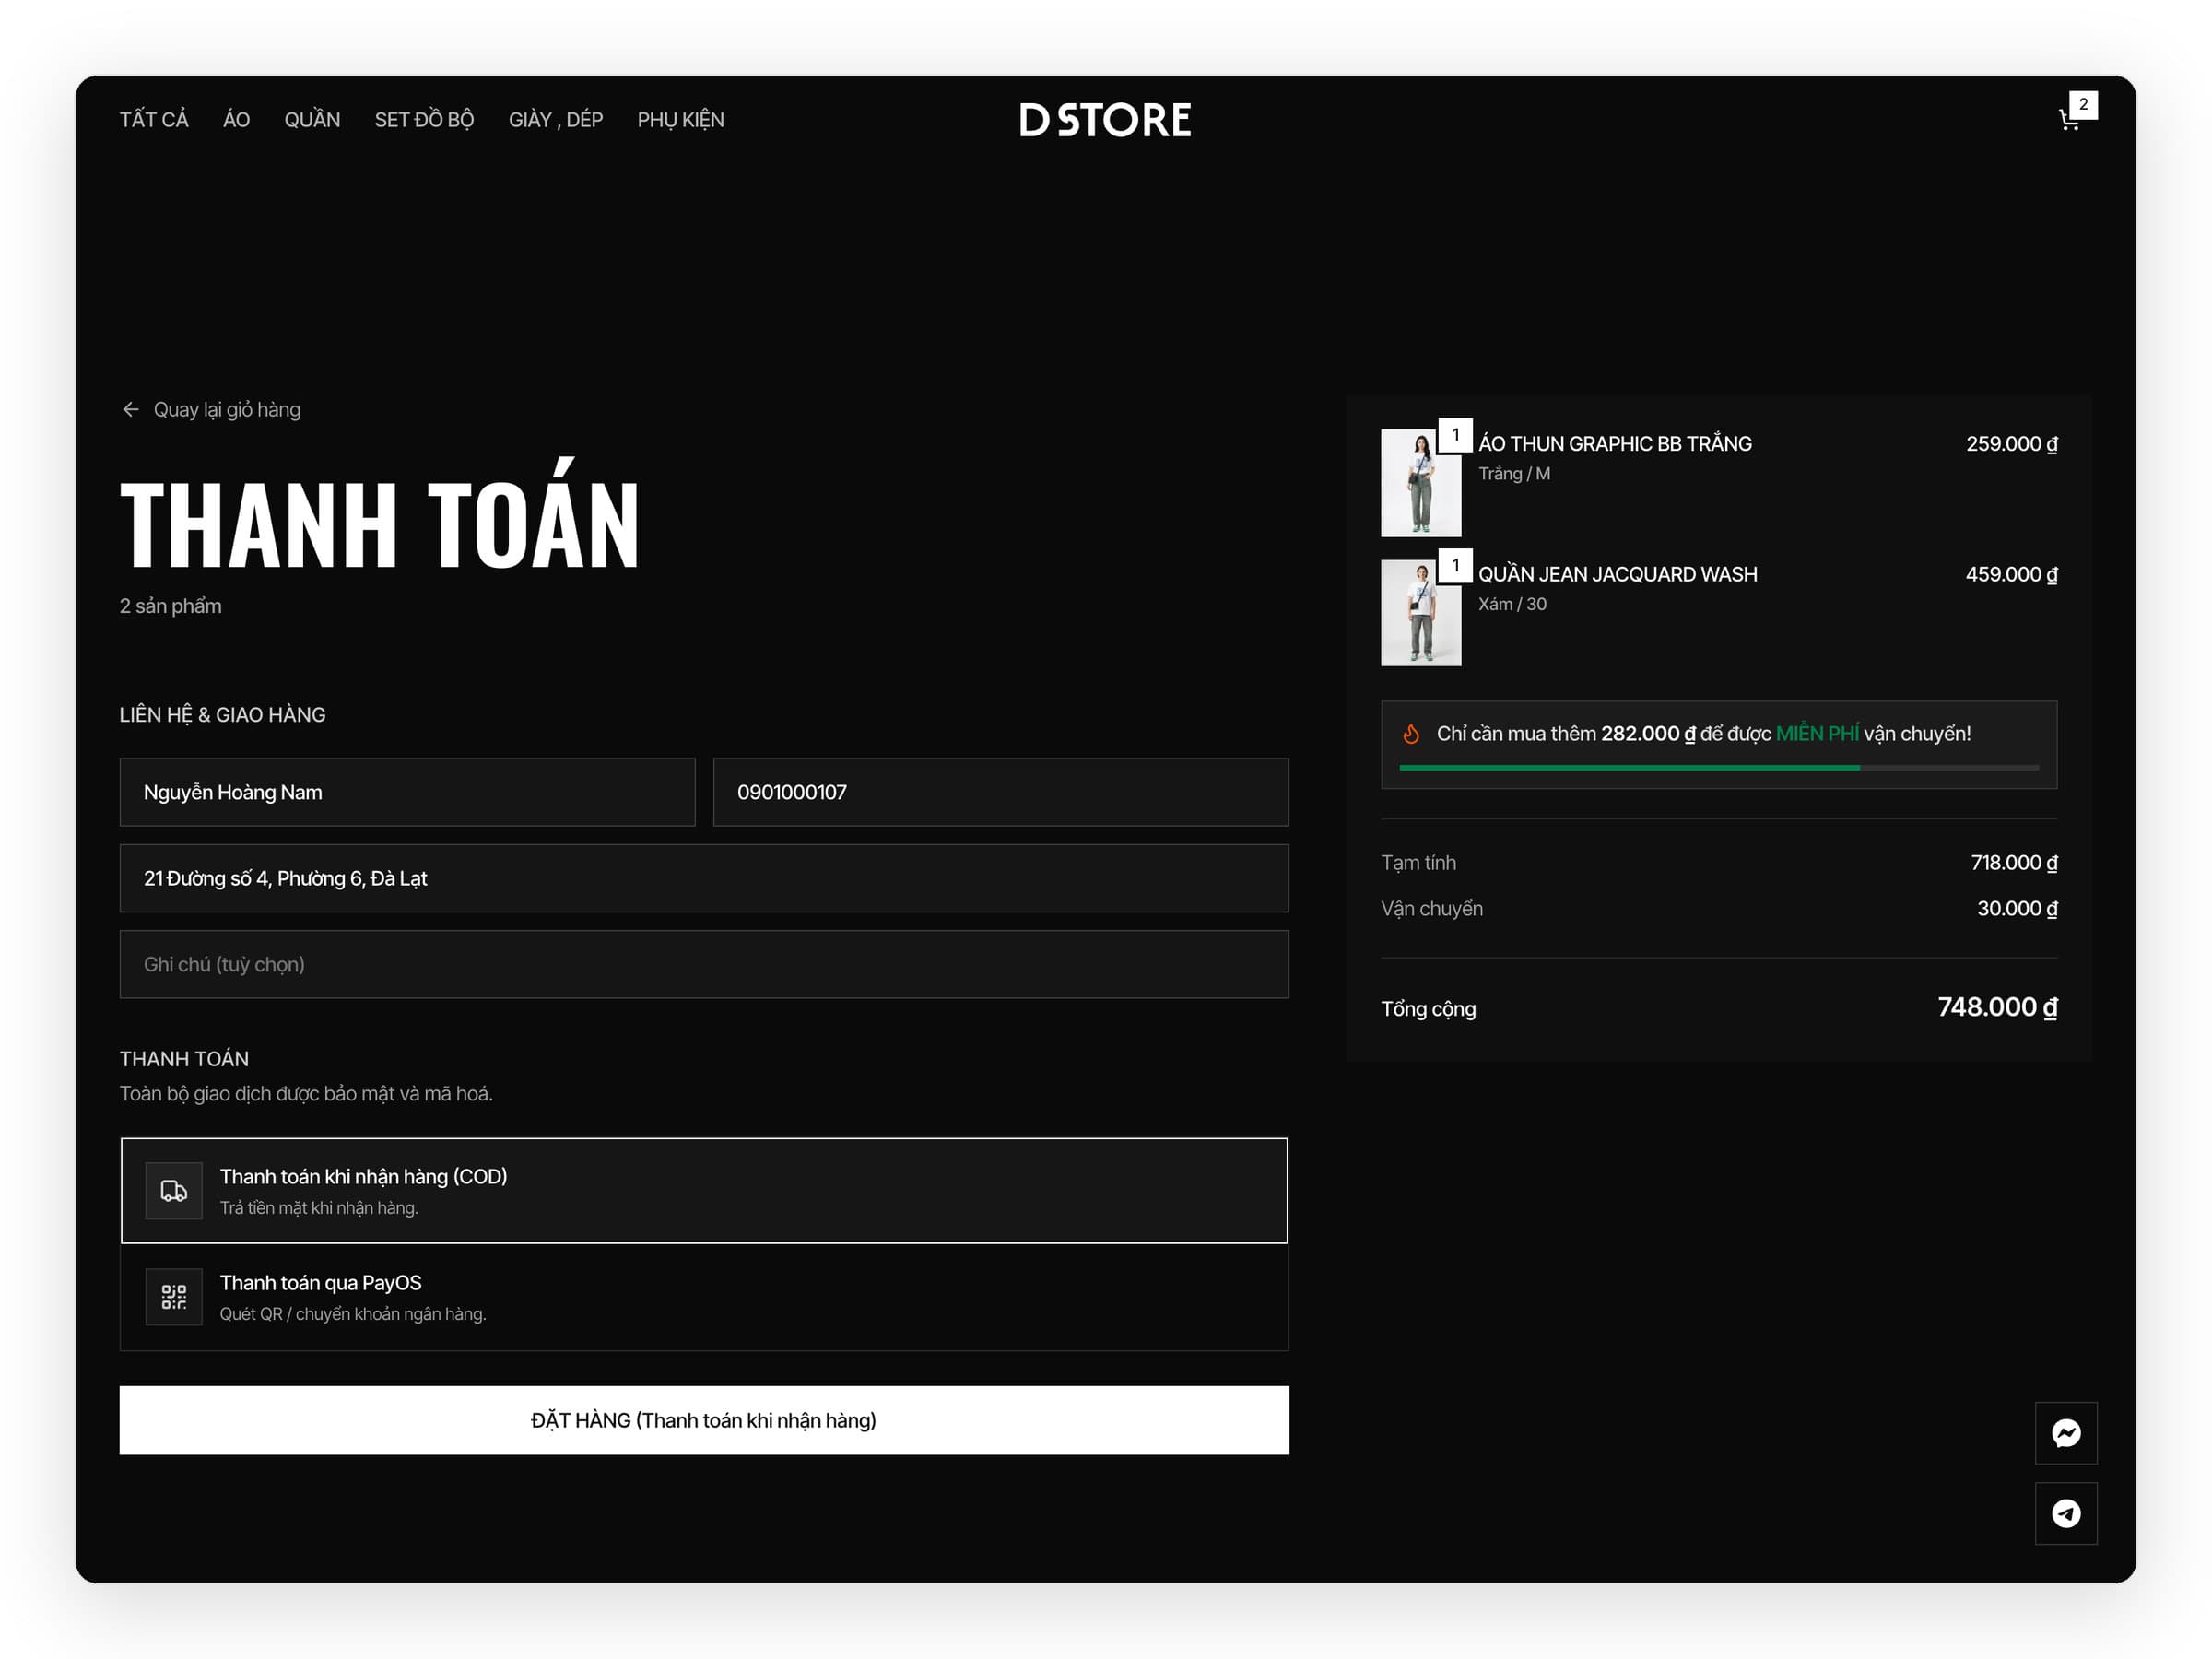The width and height of the screenshot is (2212, 1659).
Task: Click the price 459.000 ₫
Action: point(2011,574)
